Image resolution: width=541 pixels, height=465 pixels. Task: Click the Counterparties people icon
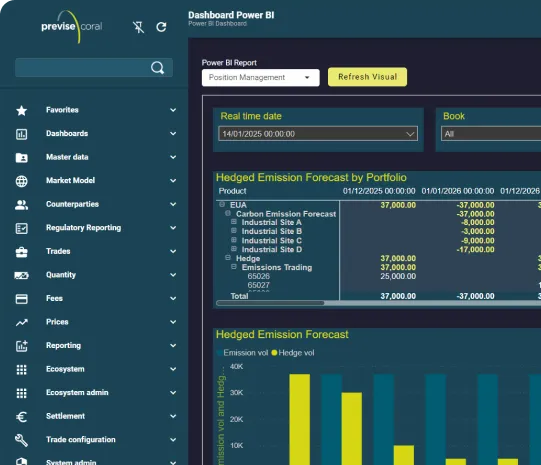[x=21, y=205]
